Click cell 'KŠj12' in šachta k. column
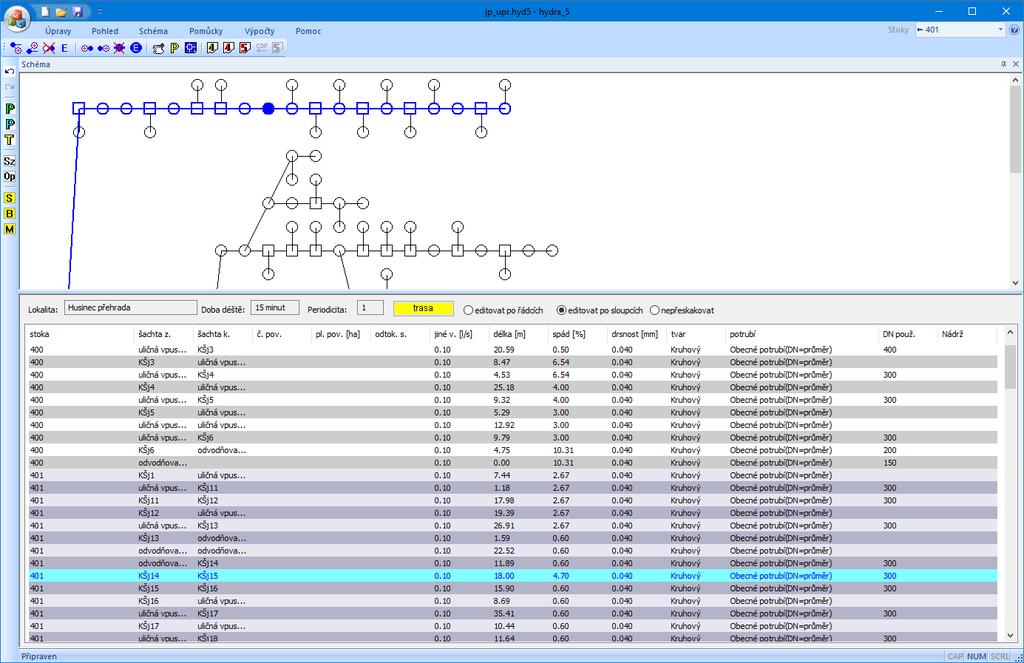Screen dimensions: 1024x663 [208, 500]
